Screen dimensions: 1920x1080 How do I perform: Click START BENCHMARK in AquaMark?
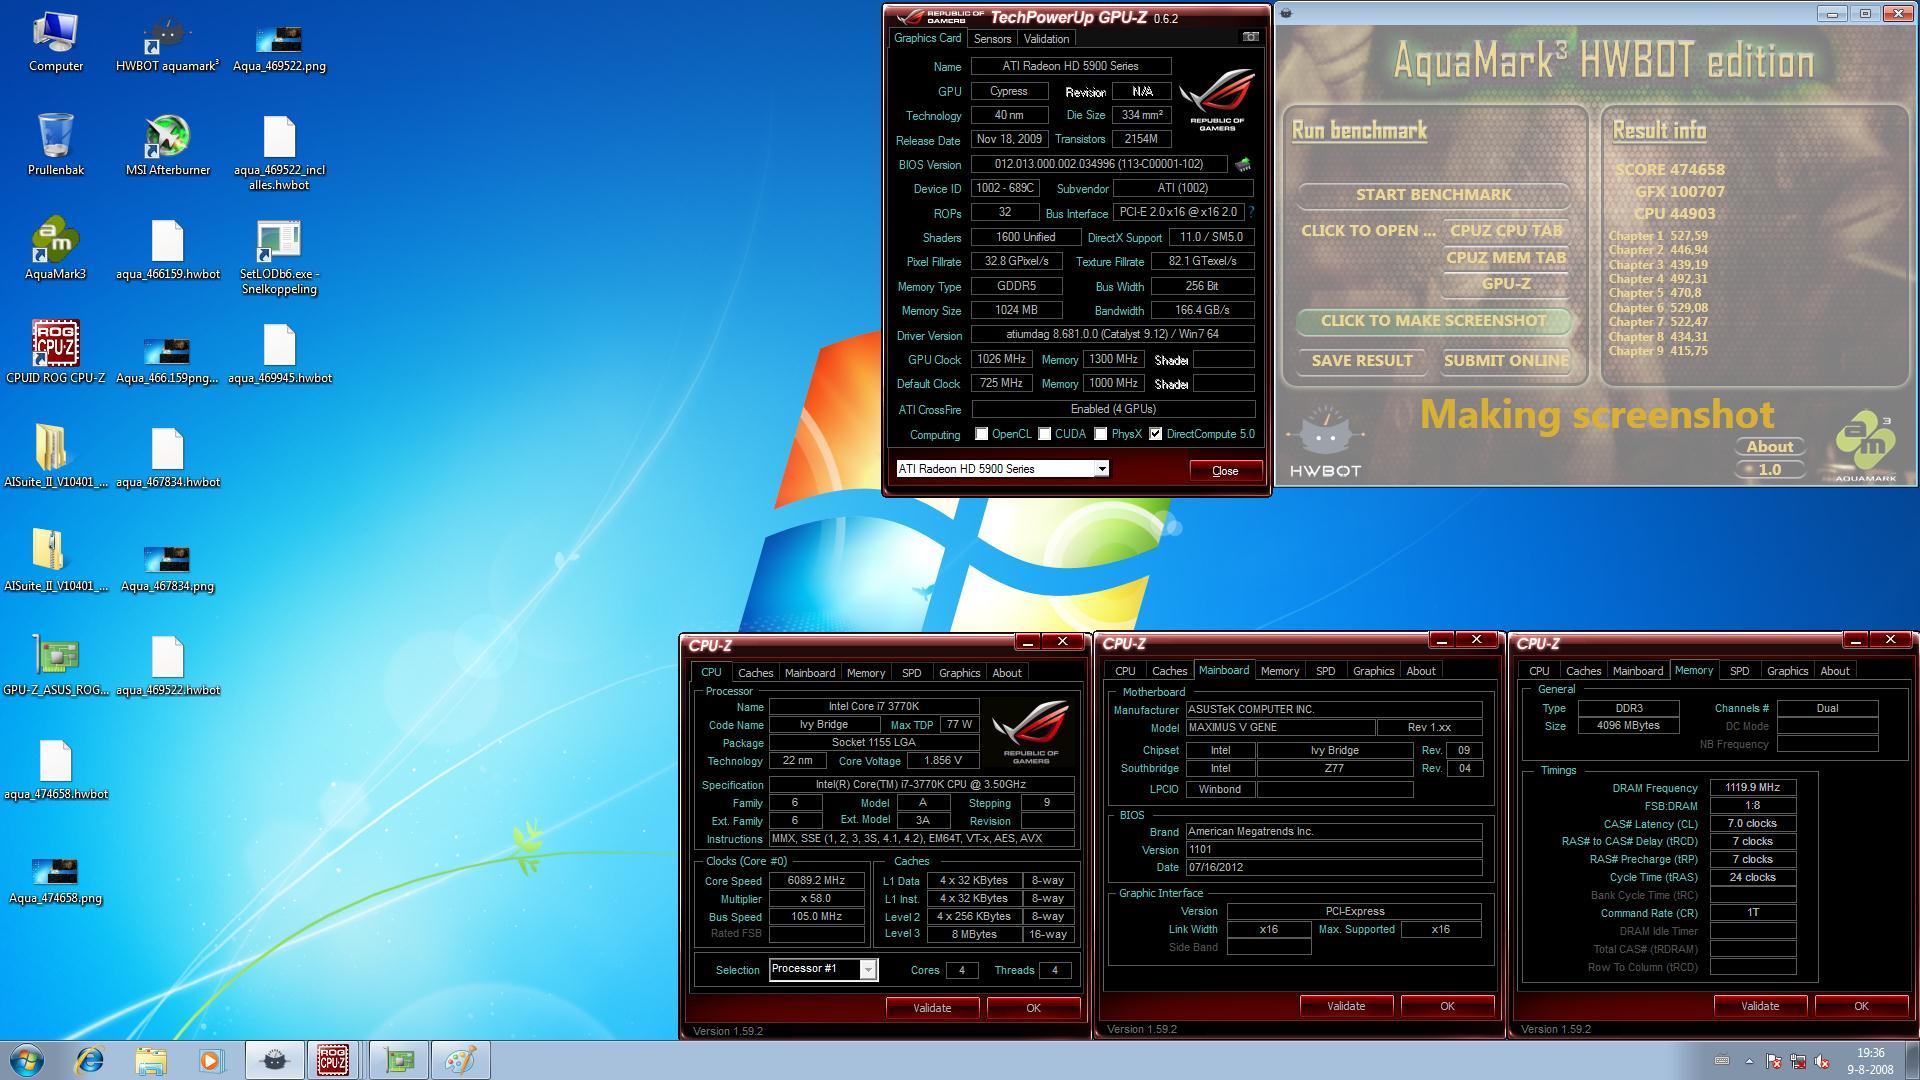(x=1433, y=195)
